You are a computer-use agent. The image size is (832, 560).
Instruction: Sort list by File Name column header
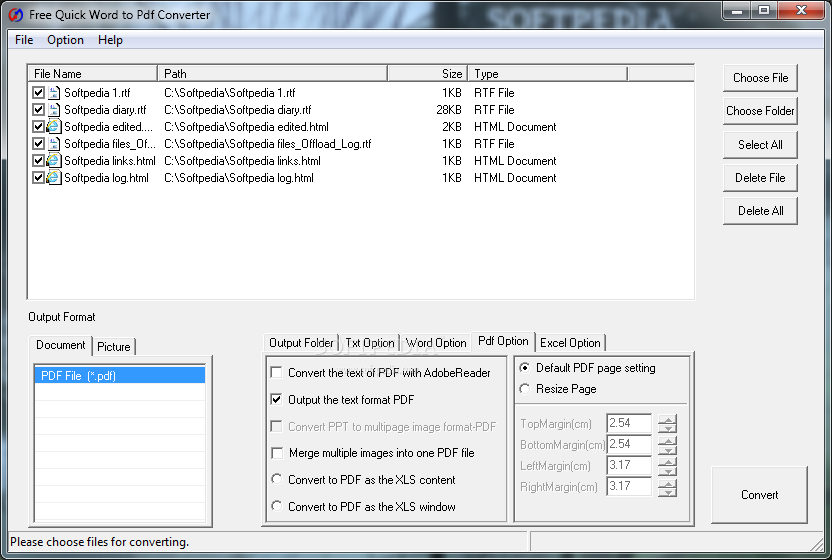(x=92, y=74)
